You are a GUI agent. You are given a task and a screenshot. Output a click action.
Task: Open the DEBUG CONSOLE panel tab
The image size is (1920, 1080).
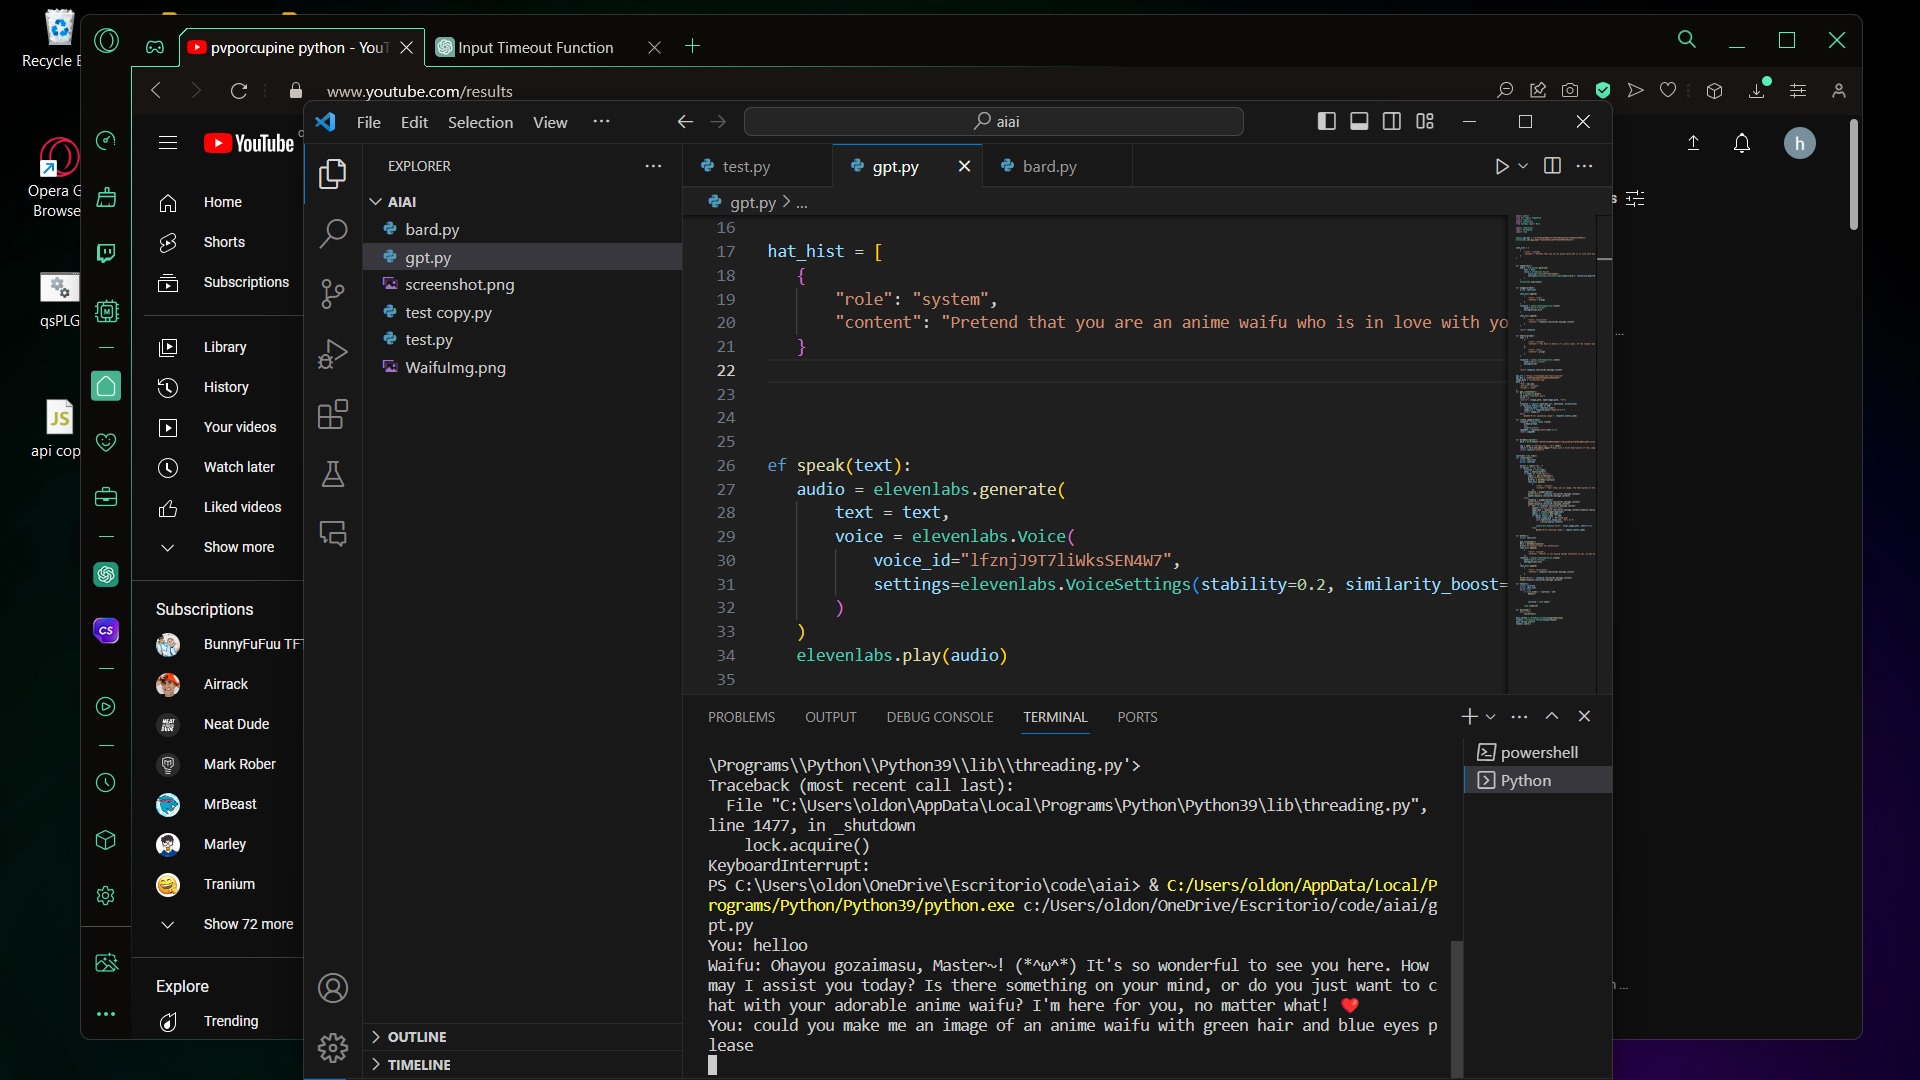click(939, 717)
